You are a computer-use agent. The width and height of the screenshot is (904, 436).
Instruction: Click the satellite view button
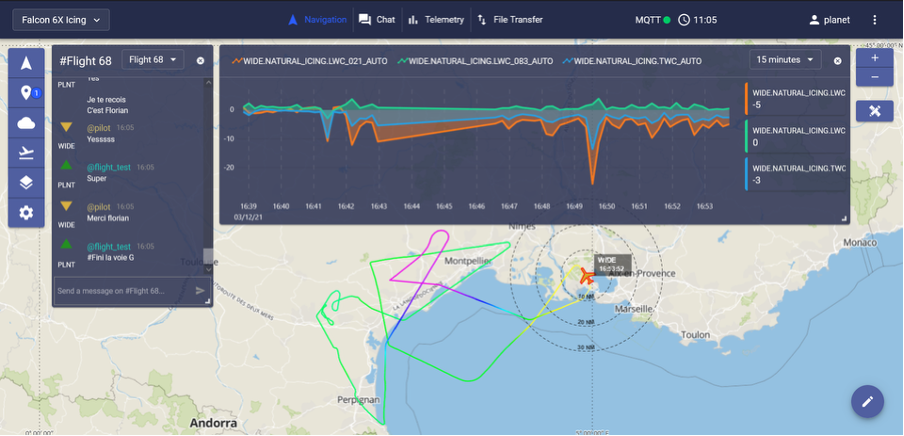point(875,111)
